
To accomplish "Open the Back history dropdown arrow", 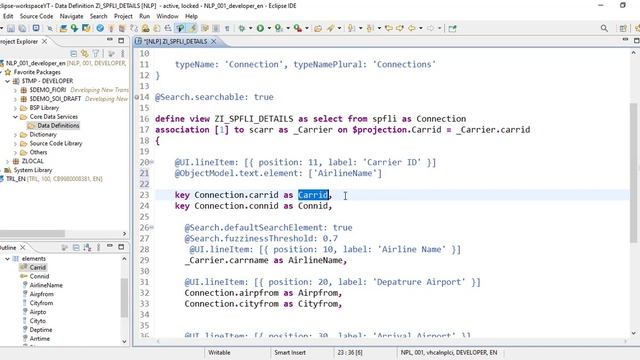I will (x=421, y=28).
